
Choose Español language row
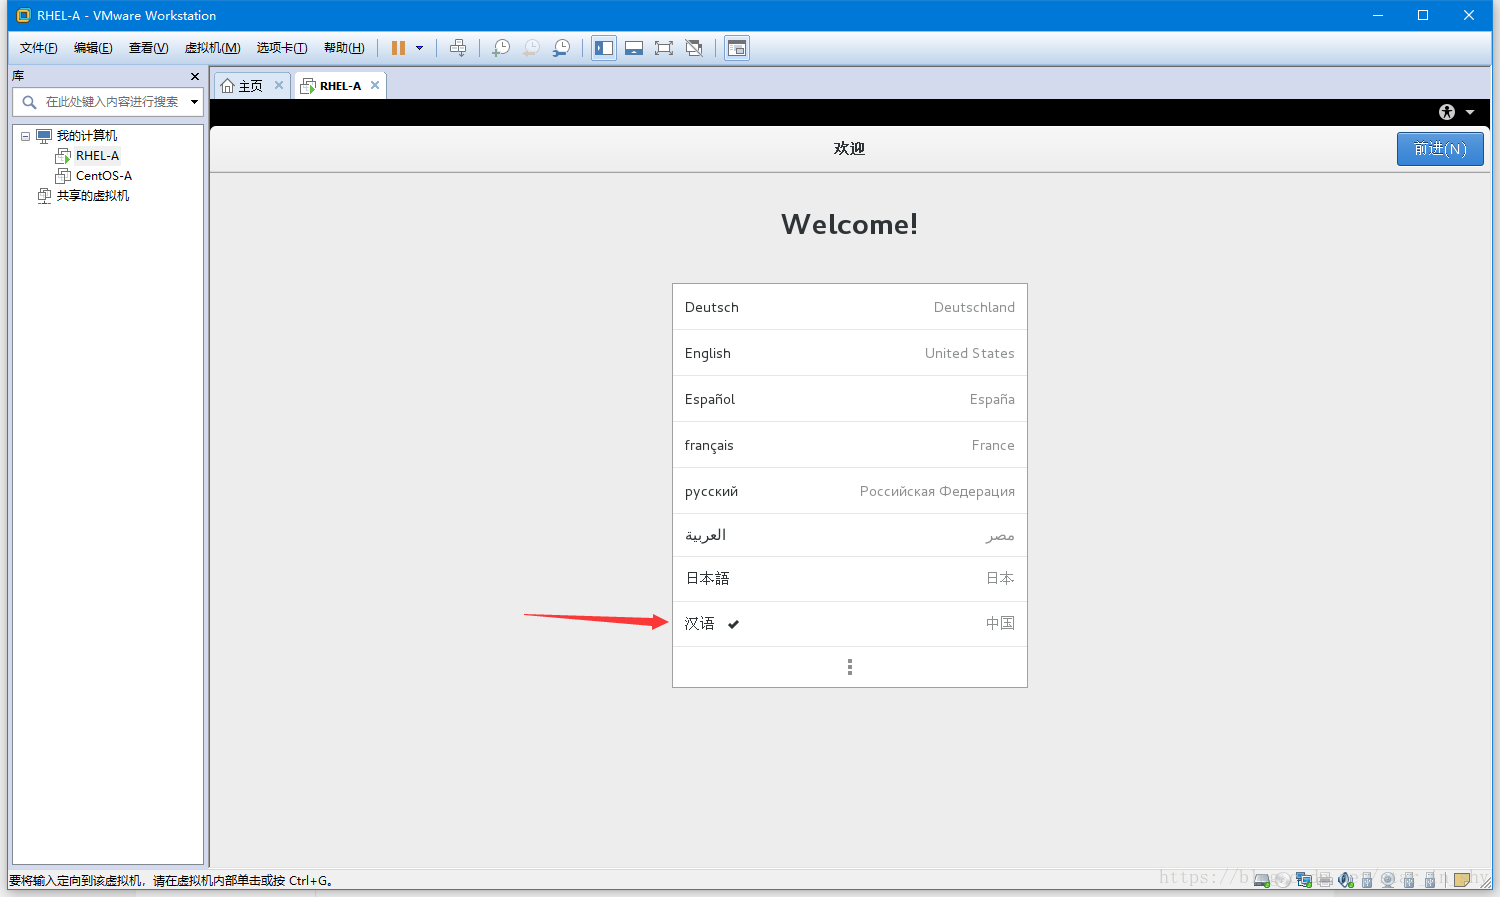point(850,399)
